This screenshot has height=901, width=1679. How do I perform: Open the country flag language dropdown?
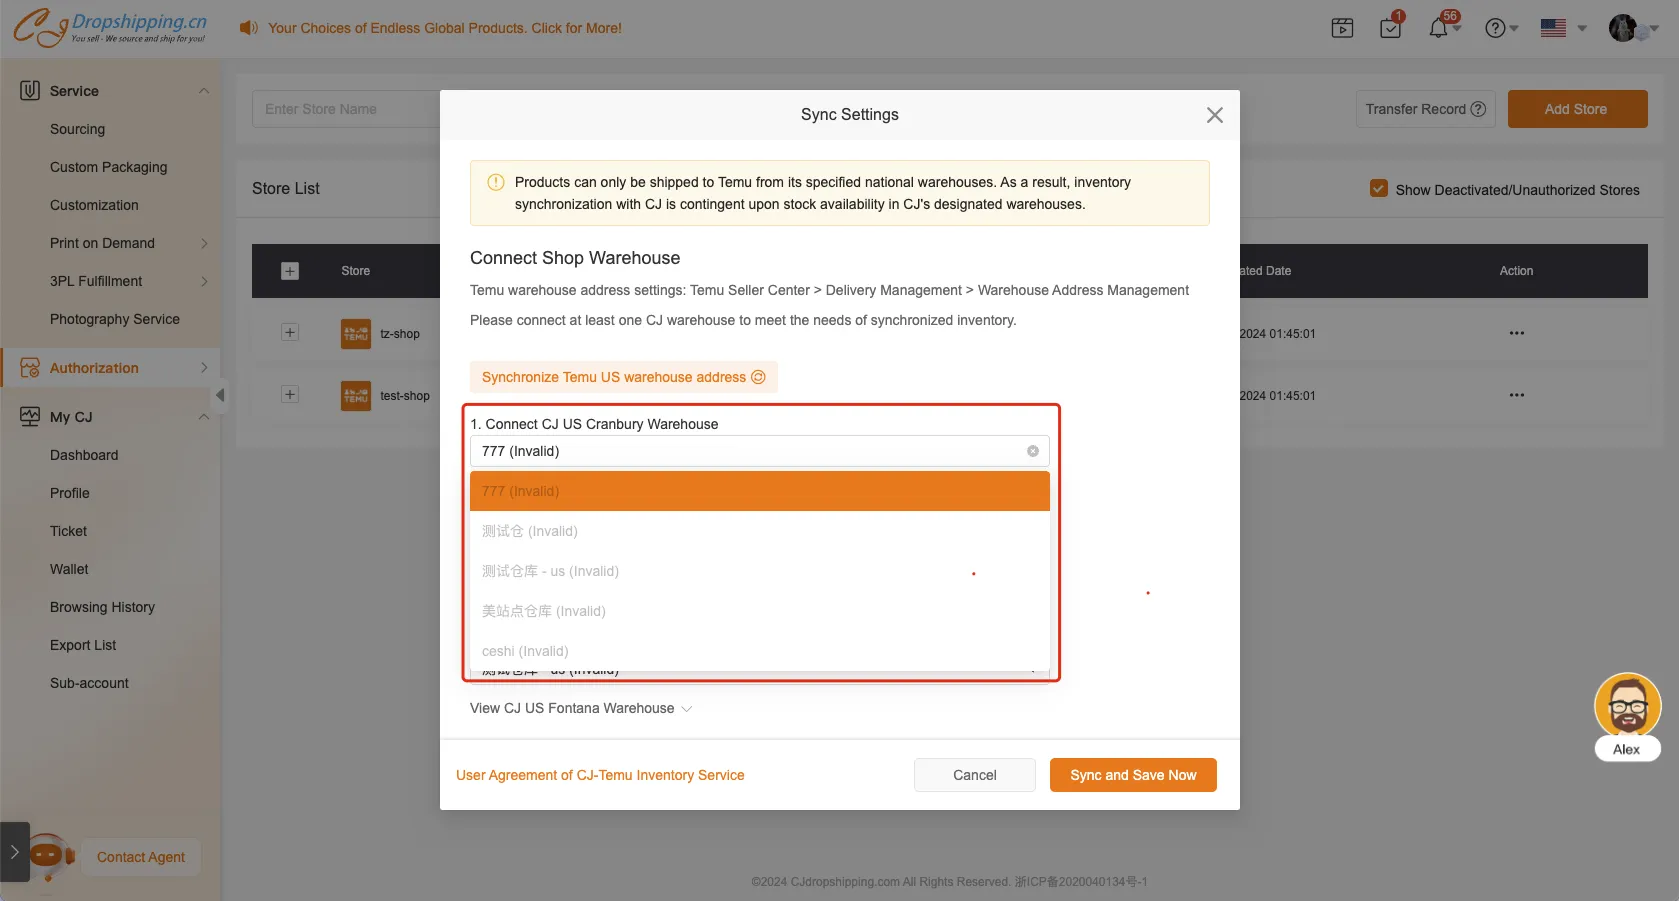[x=1563, y=28]
